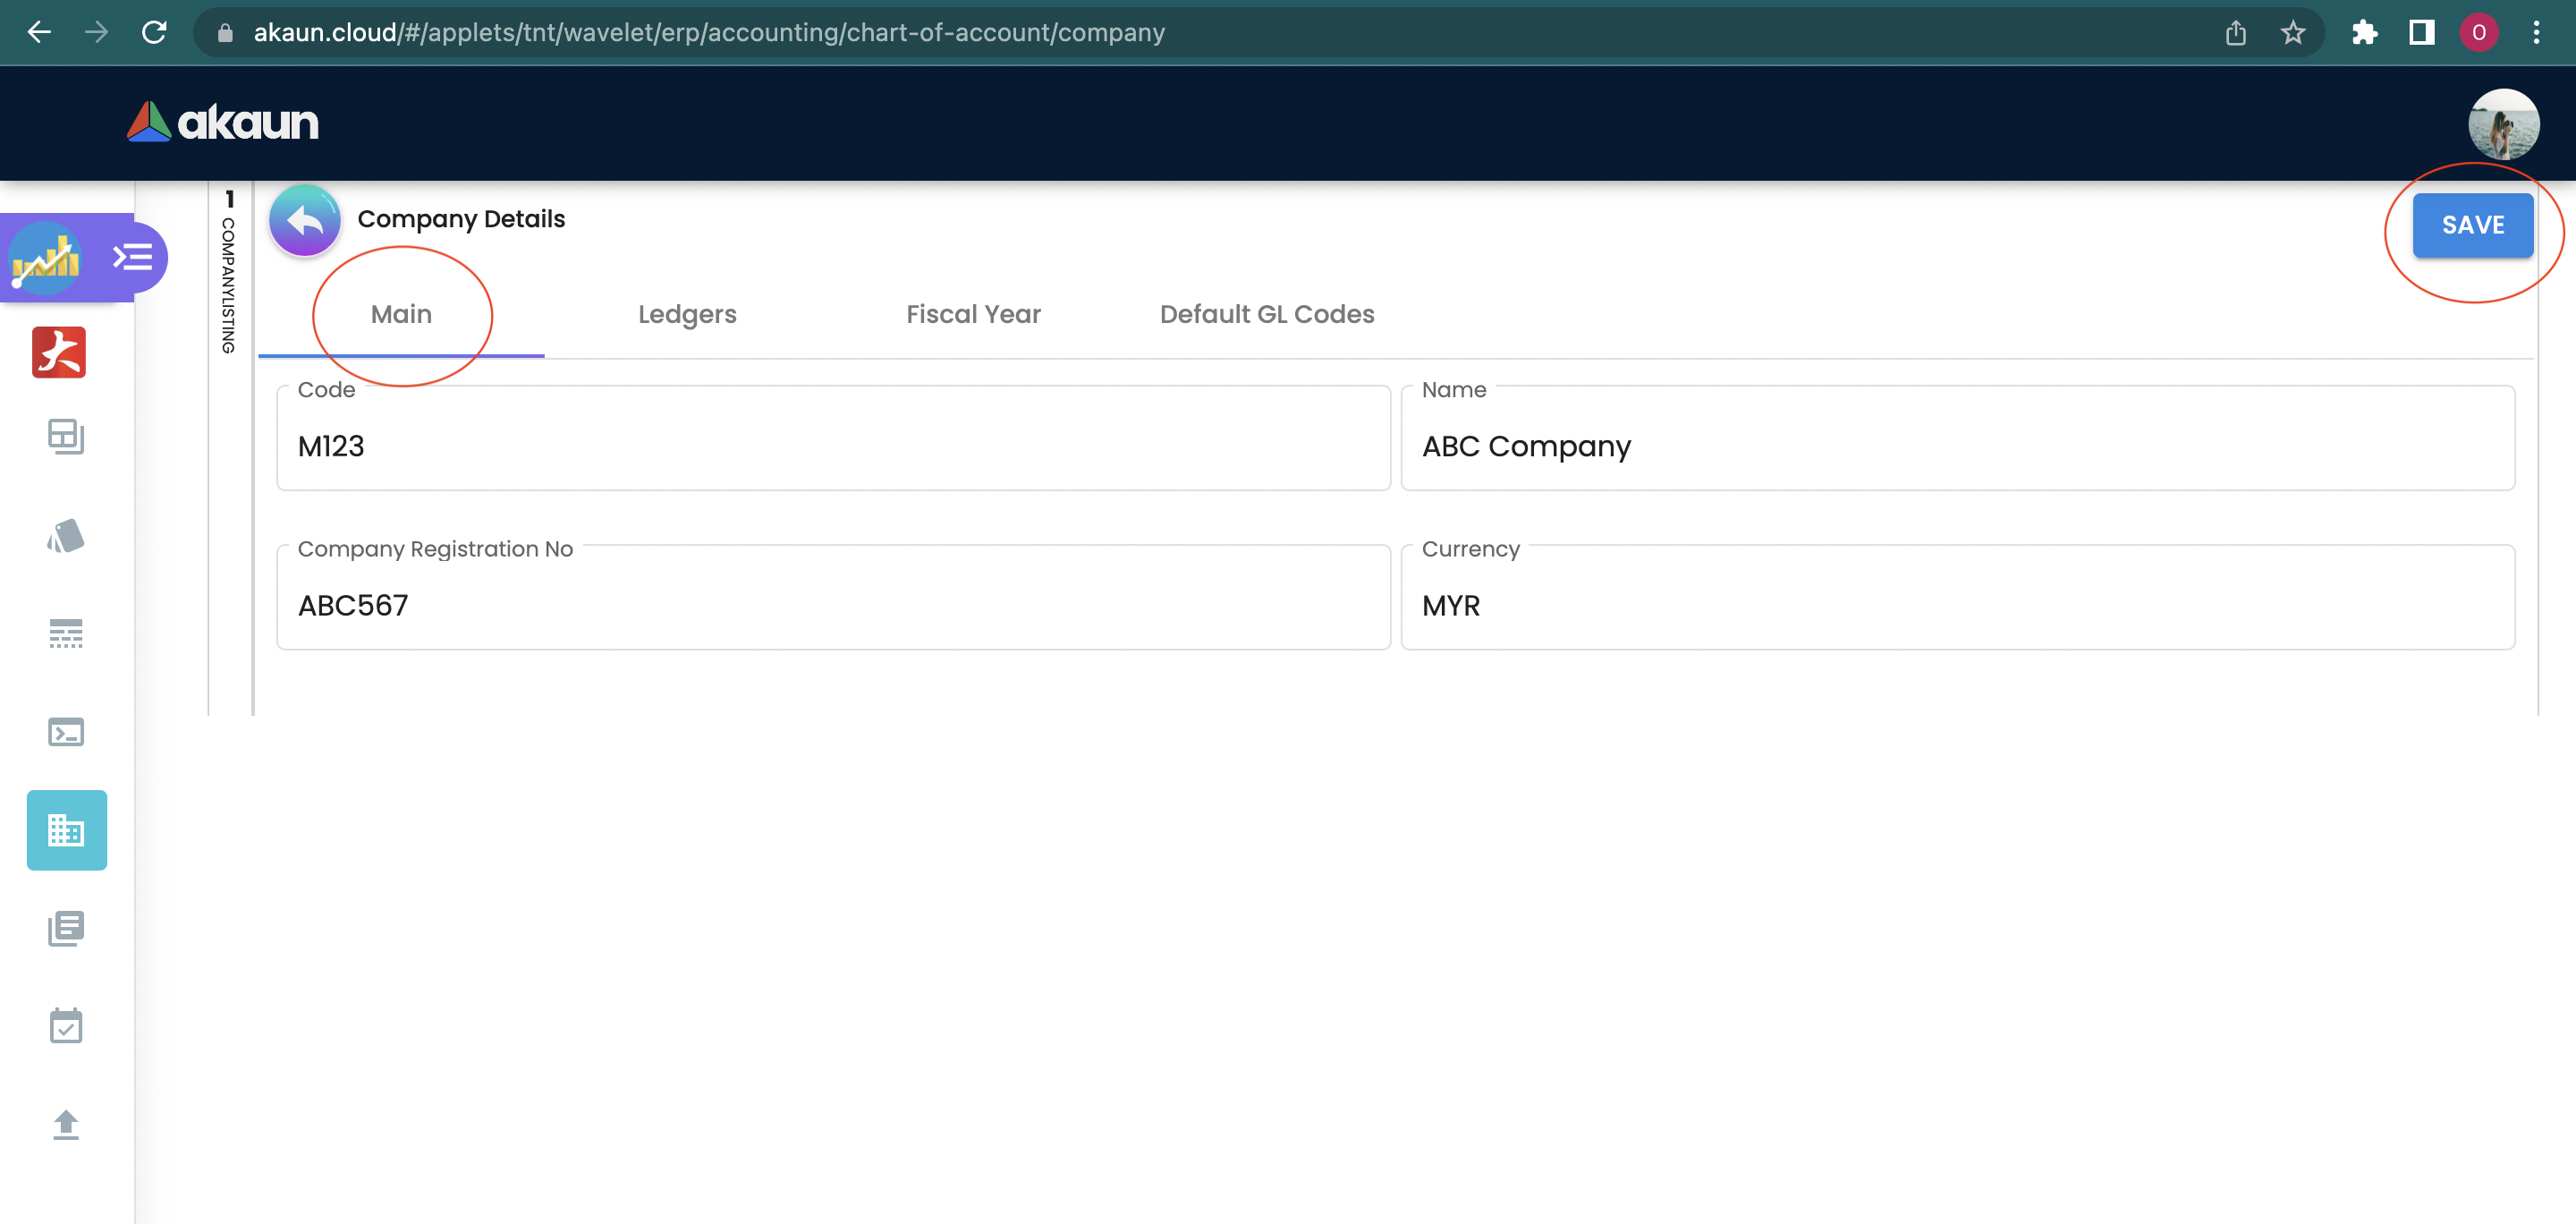This screenshot has height=1224, width=2576.
Task: Bookmark page with the star icon
Action: click(2293, 33)
